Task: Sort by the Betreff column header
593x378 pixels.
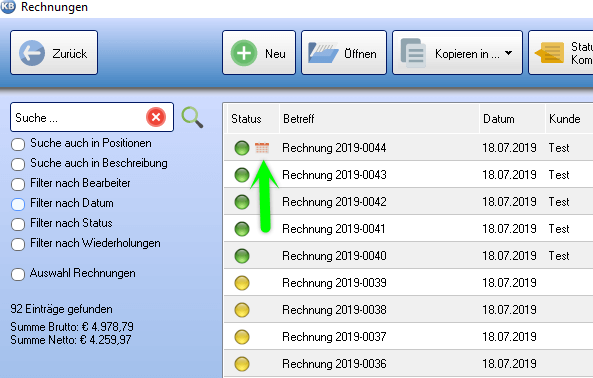Action: point(379,119)
